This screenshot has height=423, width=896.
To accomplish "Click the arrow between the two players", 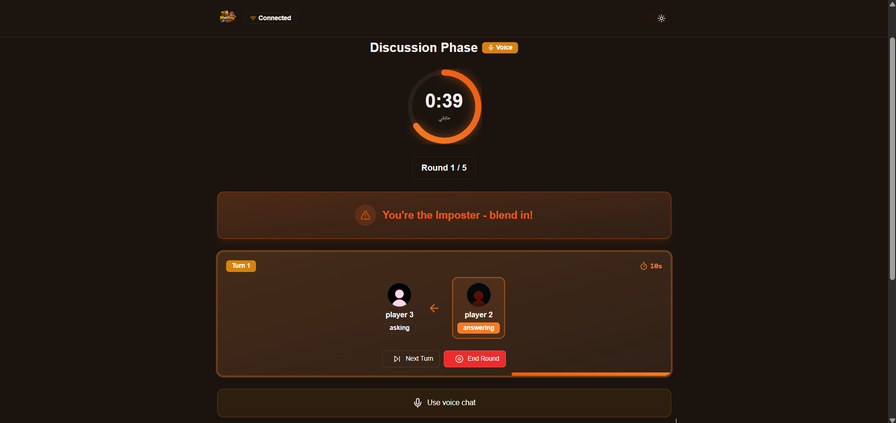I will 434,308.
